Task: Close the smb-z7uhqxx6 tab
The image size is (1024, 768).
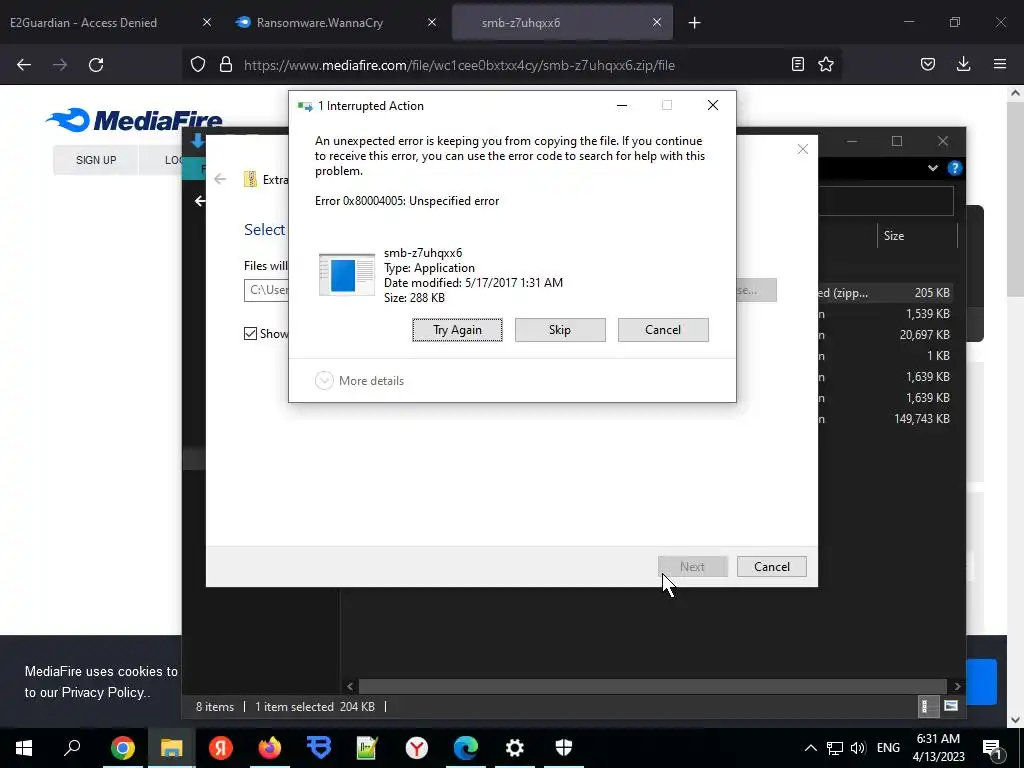Action: click(657, 23)
